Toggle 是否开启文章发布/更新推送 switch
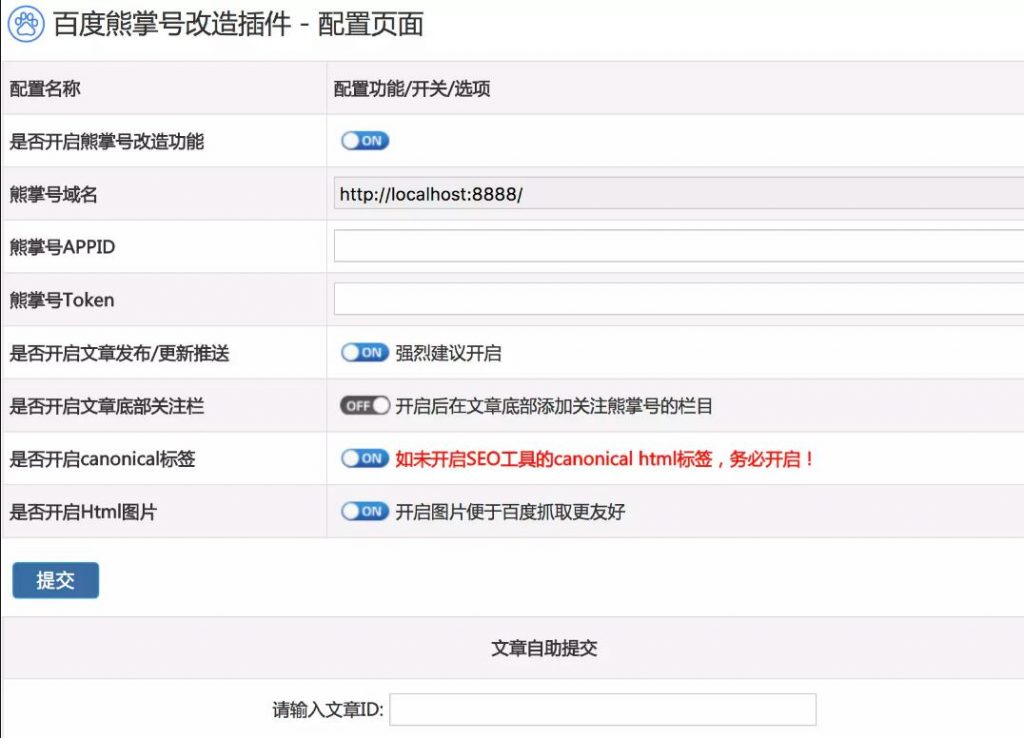The image size is (1024, 738). [365, 353]
